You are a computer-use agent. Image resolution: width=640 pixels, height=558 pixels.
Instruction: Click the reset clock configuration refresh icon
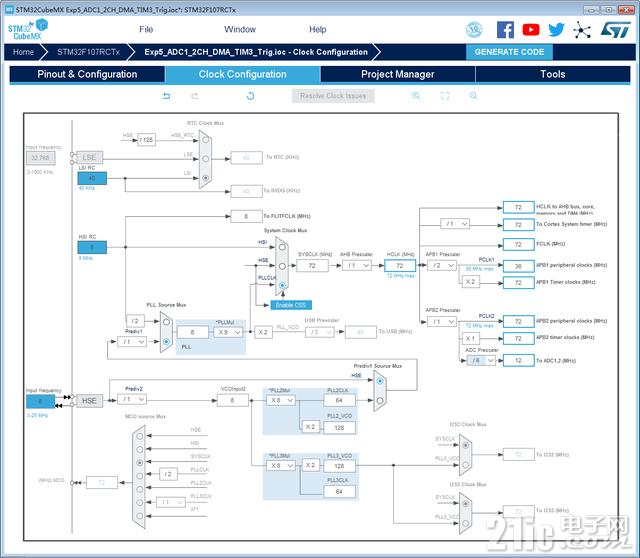[x=251, y=96]
